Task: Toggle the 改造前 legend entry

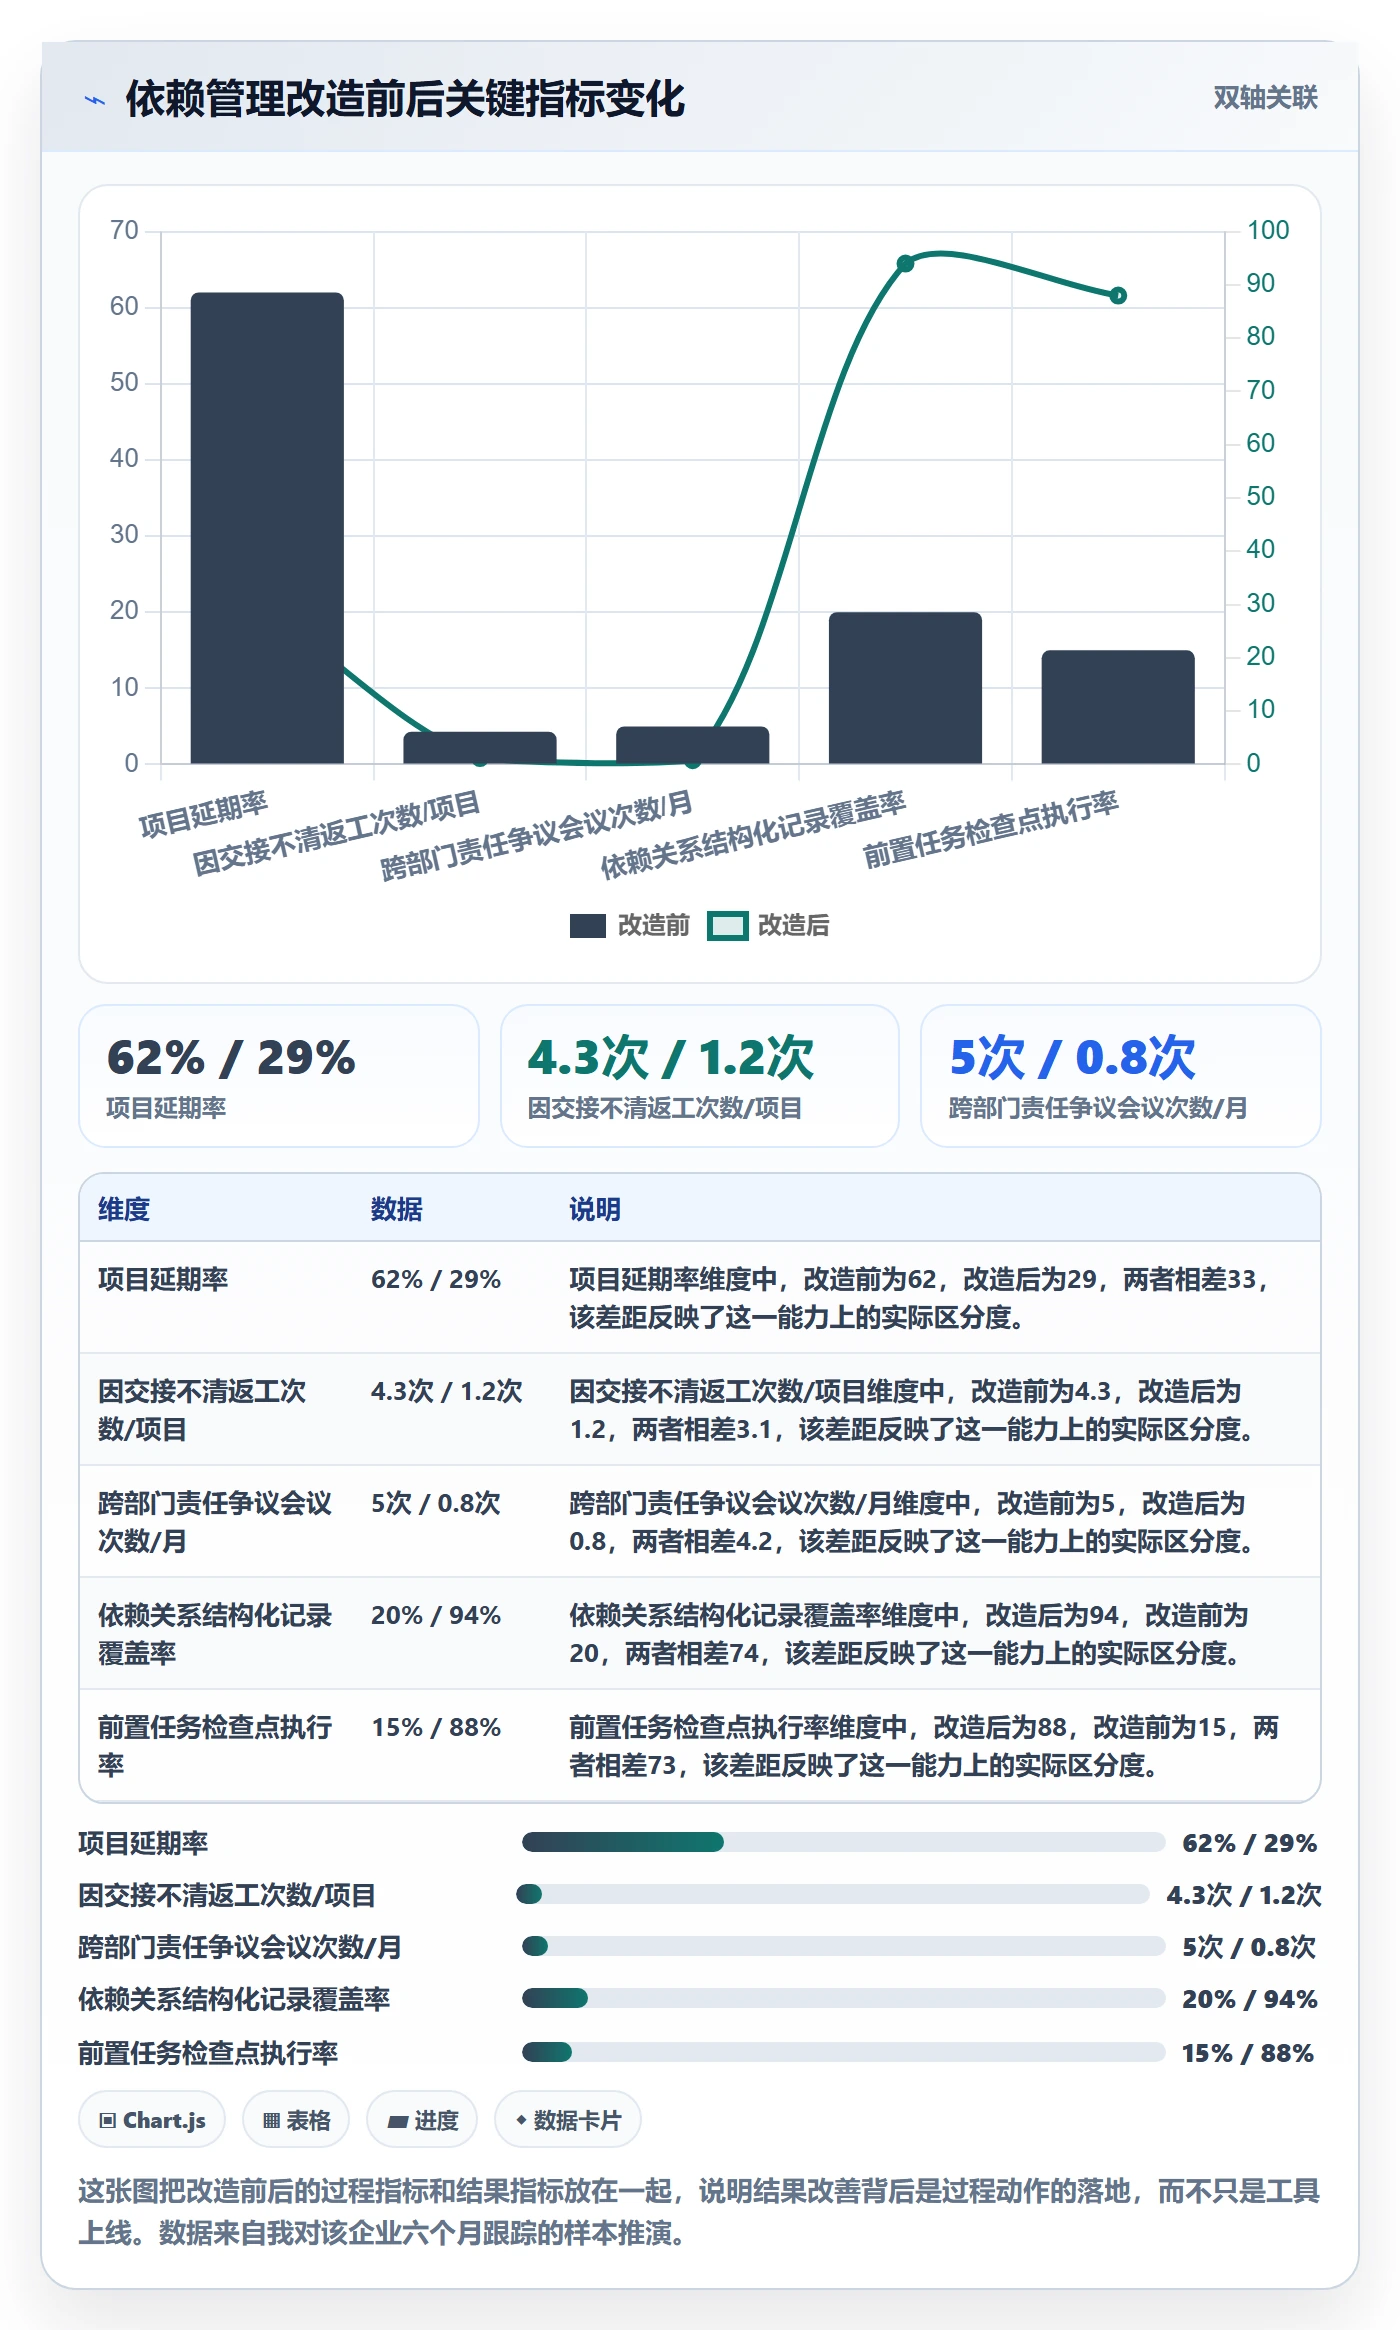Action: pos(630,925)
